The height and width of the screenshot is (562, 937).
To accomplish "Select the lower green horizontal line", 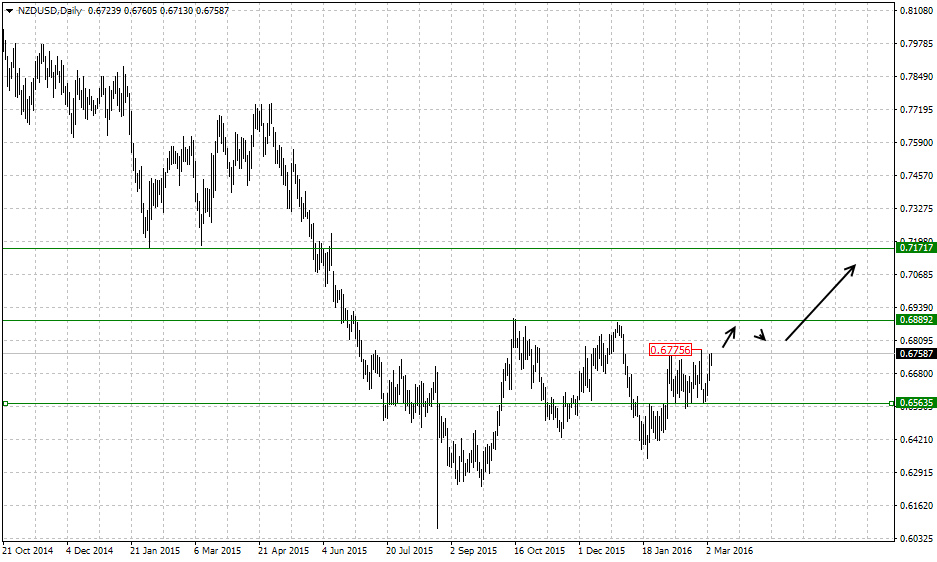I will pos(450,320).
